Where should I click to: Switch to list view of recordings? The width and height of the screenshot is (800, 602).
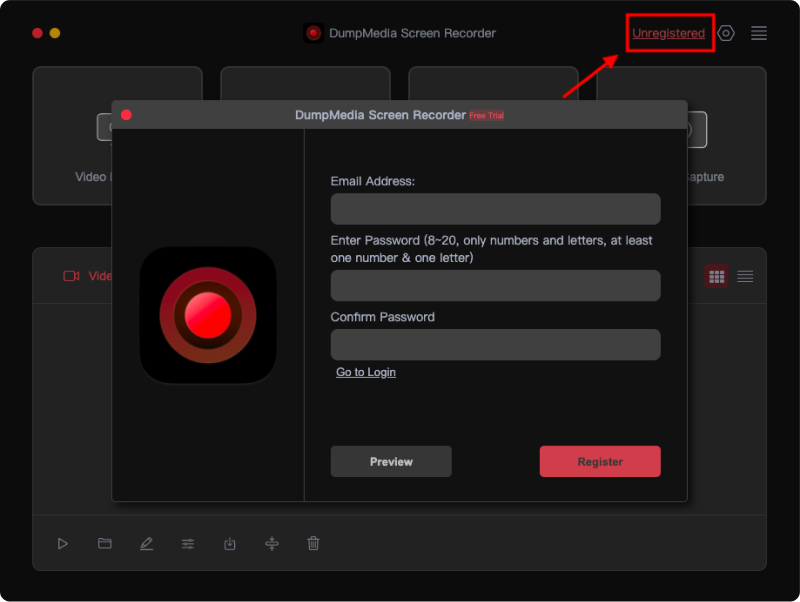coord(745,277)
